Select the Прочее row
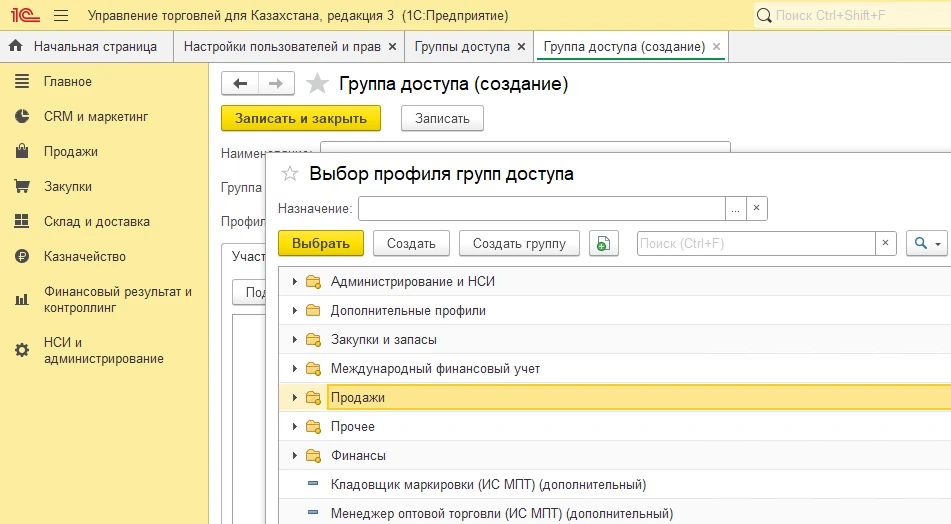 pos(615,426)
